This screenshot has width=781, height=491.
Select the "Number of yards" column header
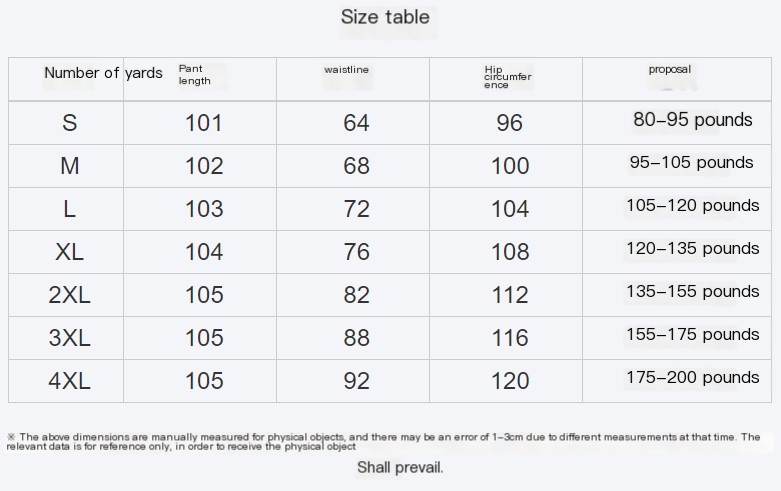[103, 73]
